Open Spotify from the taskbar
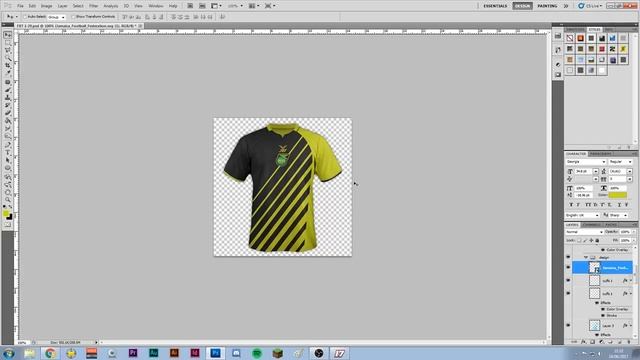Image resolution: width=640 pixels, height=360 pixels. [257, 353]
